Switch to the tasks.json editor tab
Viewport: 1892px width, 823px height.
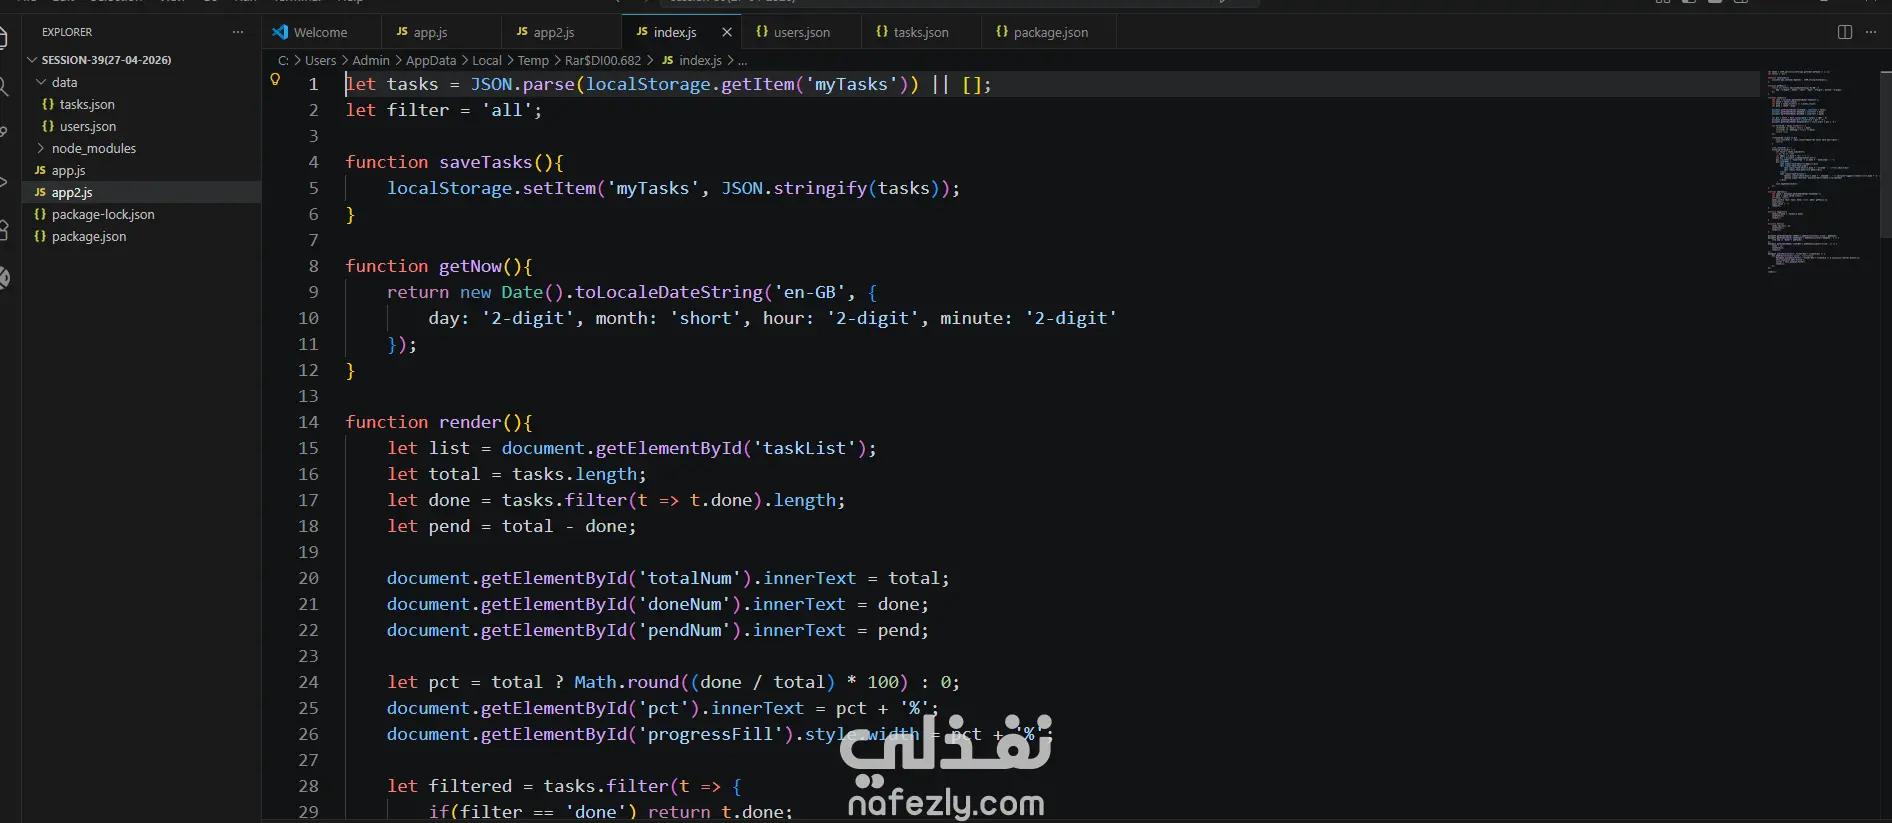tap(920, 32)
